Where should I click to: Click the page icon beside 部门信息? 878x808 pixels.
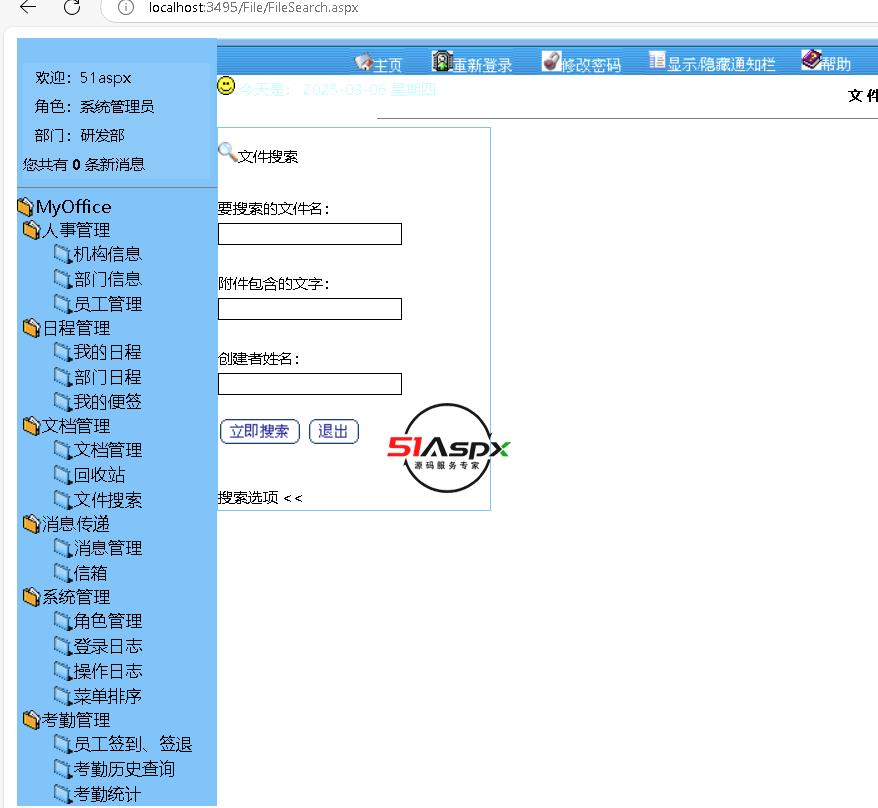[63, 279]
